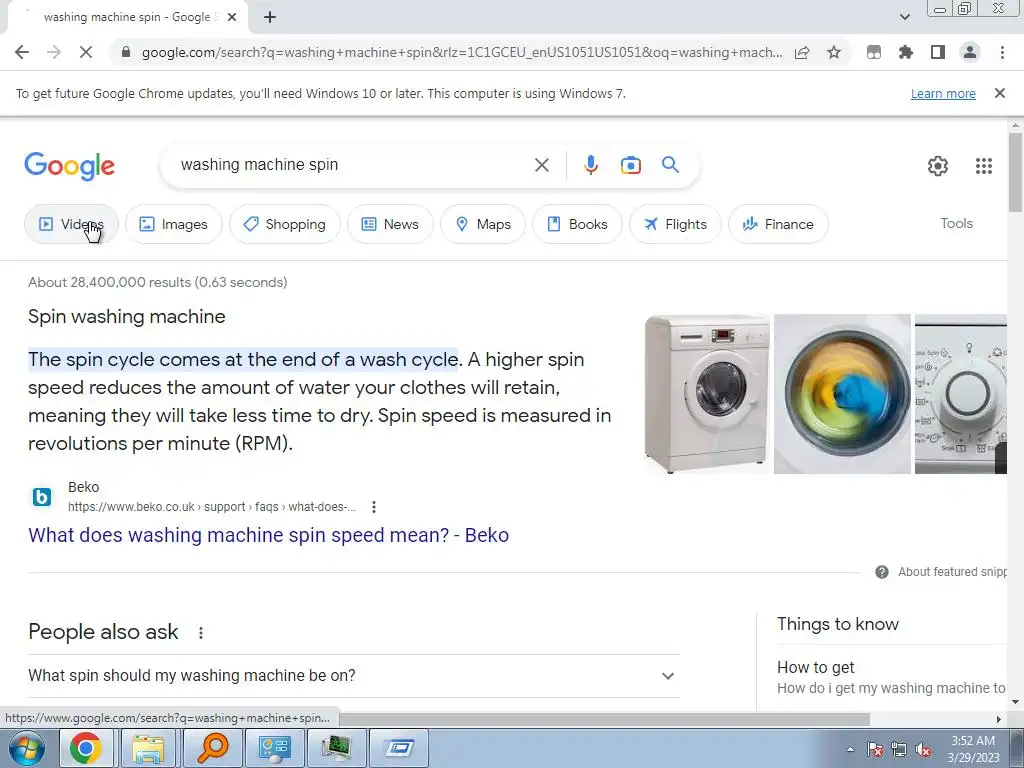The image size is (1024, 768).
Task: Open a new browser tab
Action: tap(270, 18)
